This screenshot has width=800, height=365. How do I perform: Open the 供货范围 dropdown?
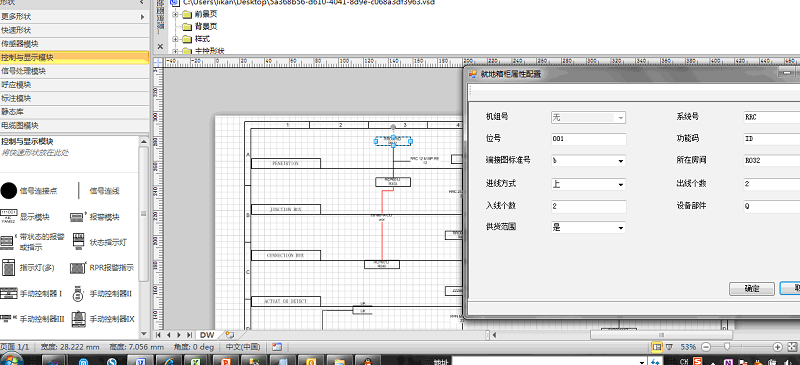(620, 228)
